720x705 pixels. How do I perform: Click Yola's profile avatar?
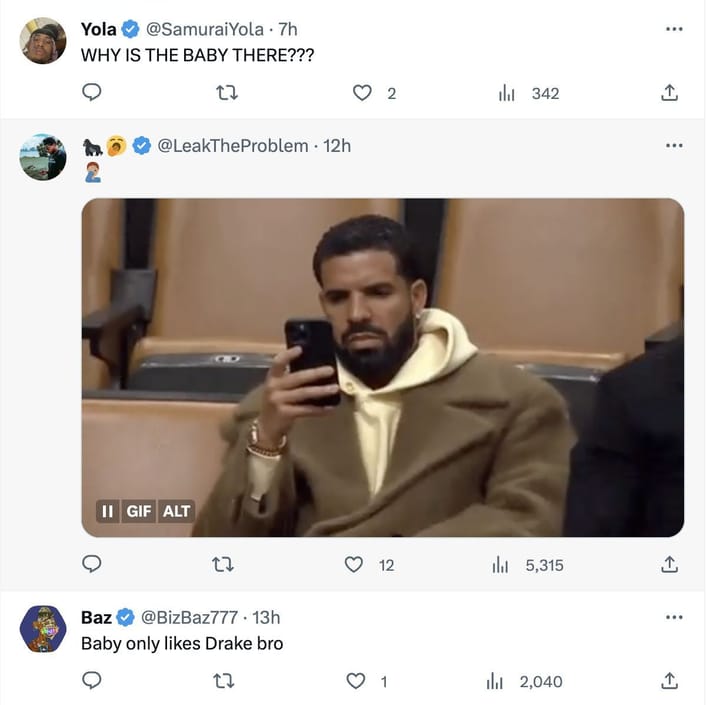(x=43, y=41)
